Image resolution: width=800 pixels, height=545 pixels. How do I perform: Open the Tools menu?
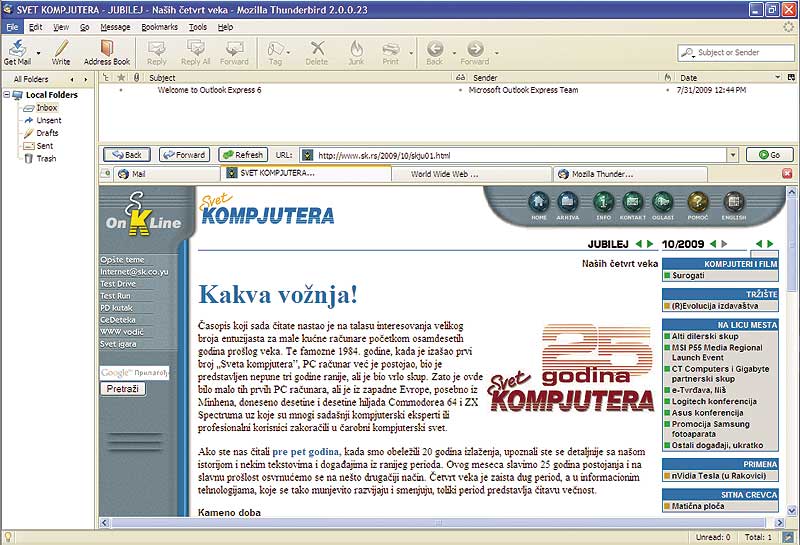pyautogui.click(x=198, y=27)
